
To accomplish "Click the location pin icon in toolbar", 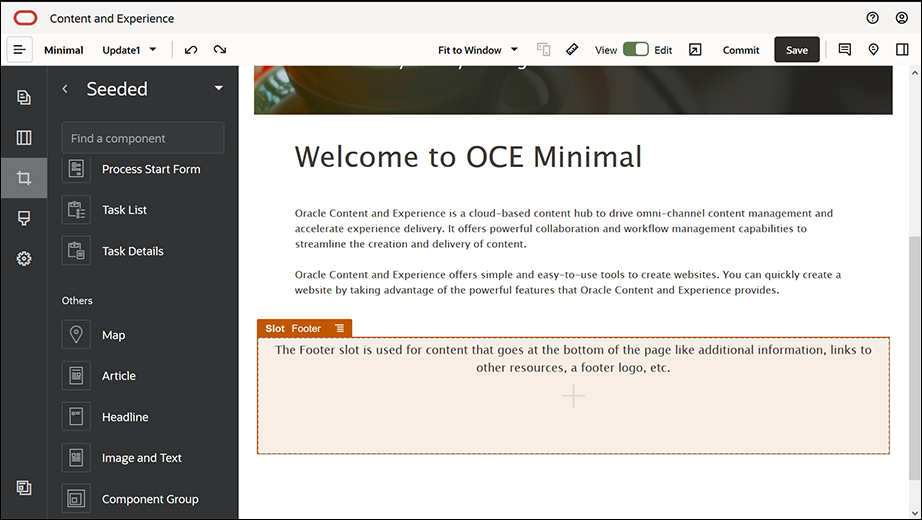I will click(873, 50).
